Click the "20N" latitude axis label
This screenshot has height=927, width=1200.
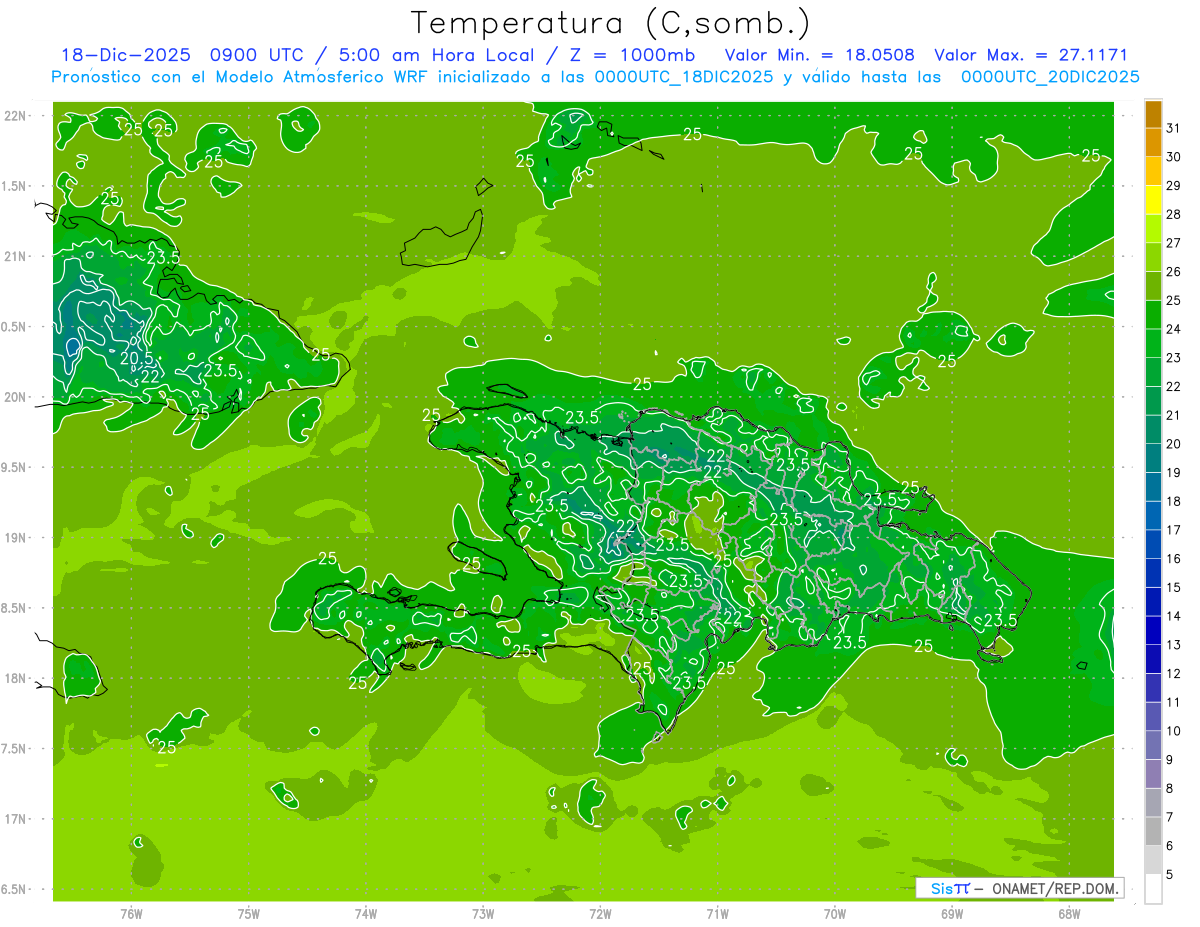pyautogui.click(x=17, y=397)
